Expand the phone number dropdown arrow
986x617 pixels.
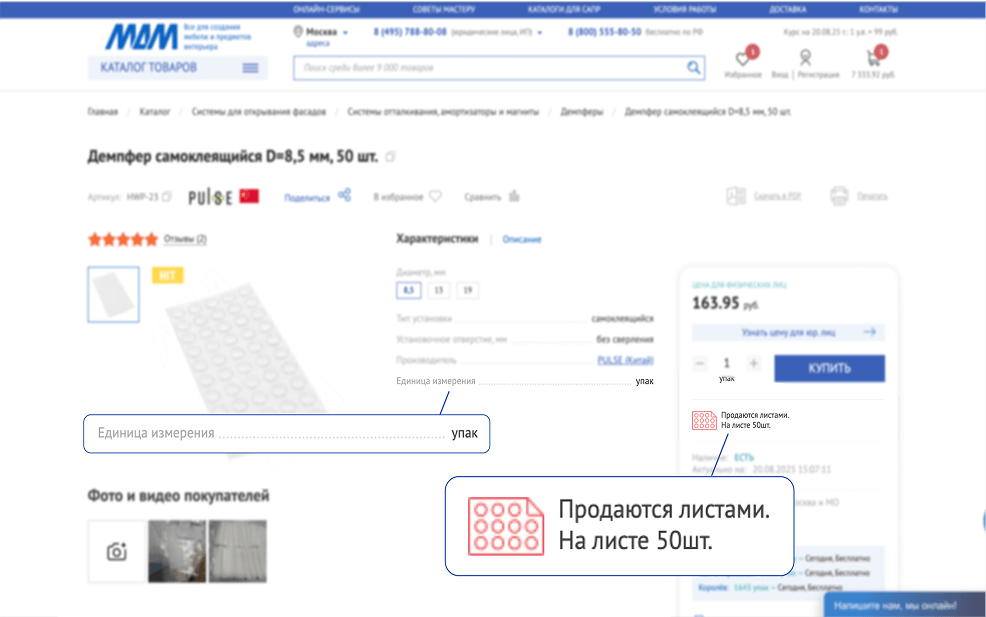coord(540,33)
